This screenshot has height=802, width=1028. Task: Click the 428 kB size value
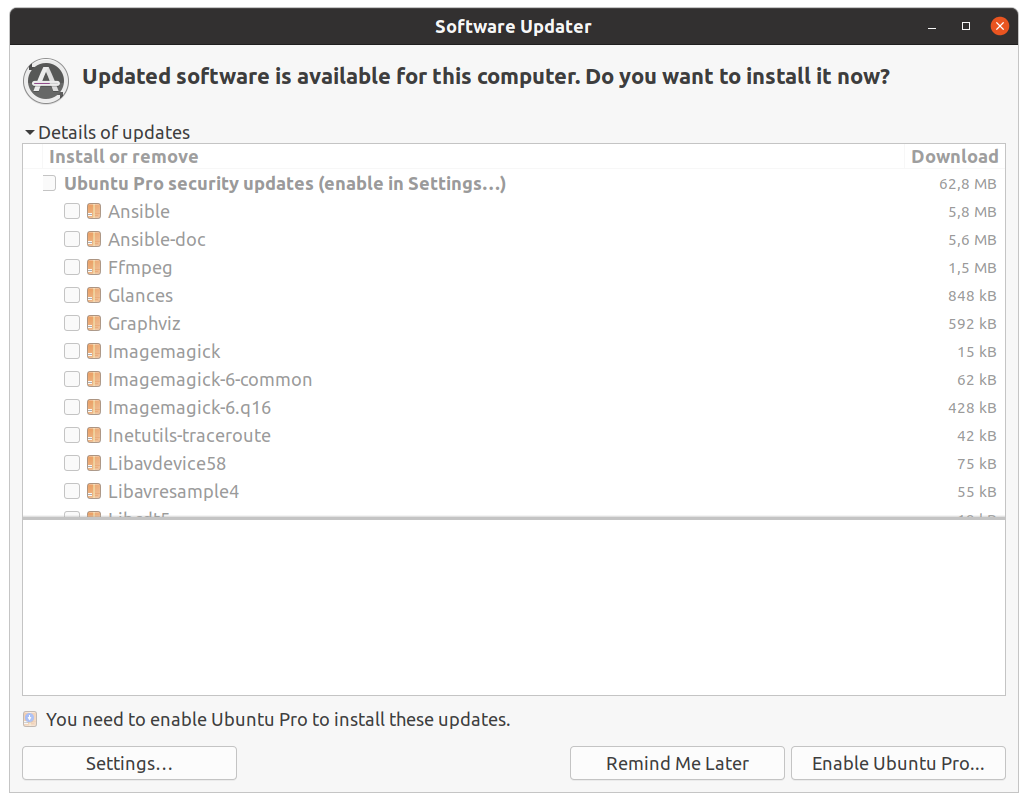972,408
